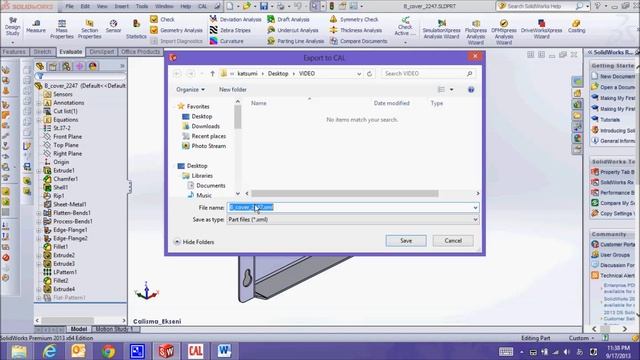Viewport: 640px width, 360px height.
Task: Click Save in Export dialog
Action: pos(406,241)
